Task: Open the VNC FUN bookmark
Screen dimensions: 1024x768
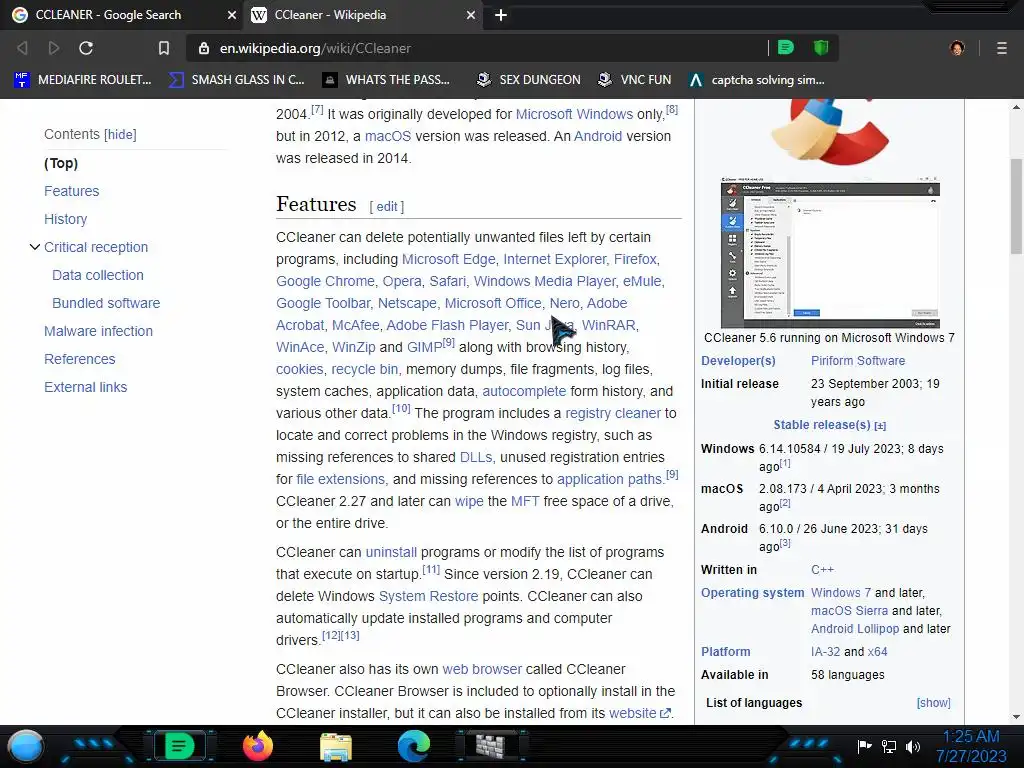Action: (634, 80)
